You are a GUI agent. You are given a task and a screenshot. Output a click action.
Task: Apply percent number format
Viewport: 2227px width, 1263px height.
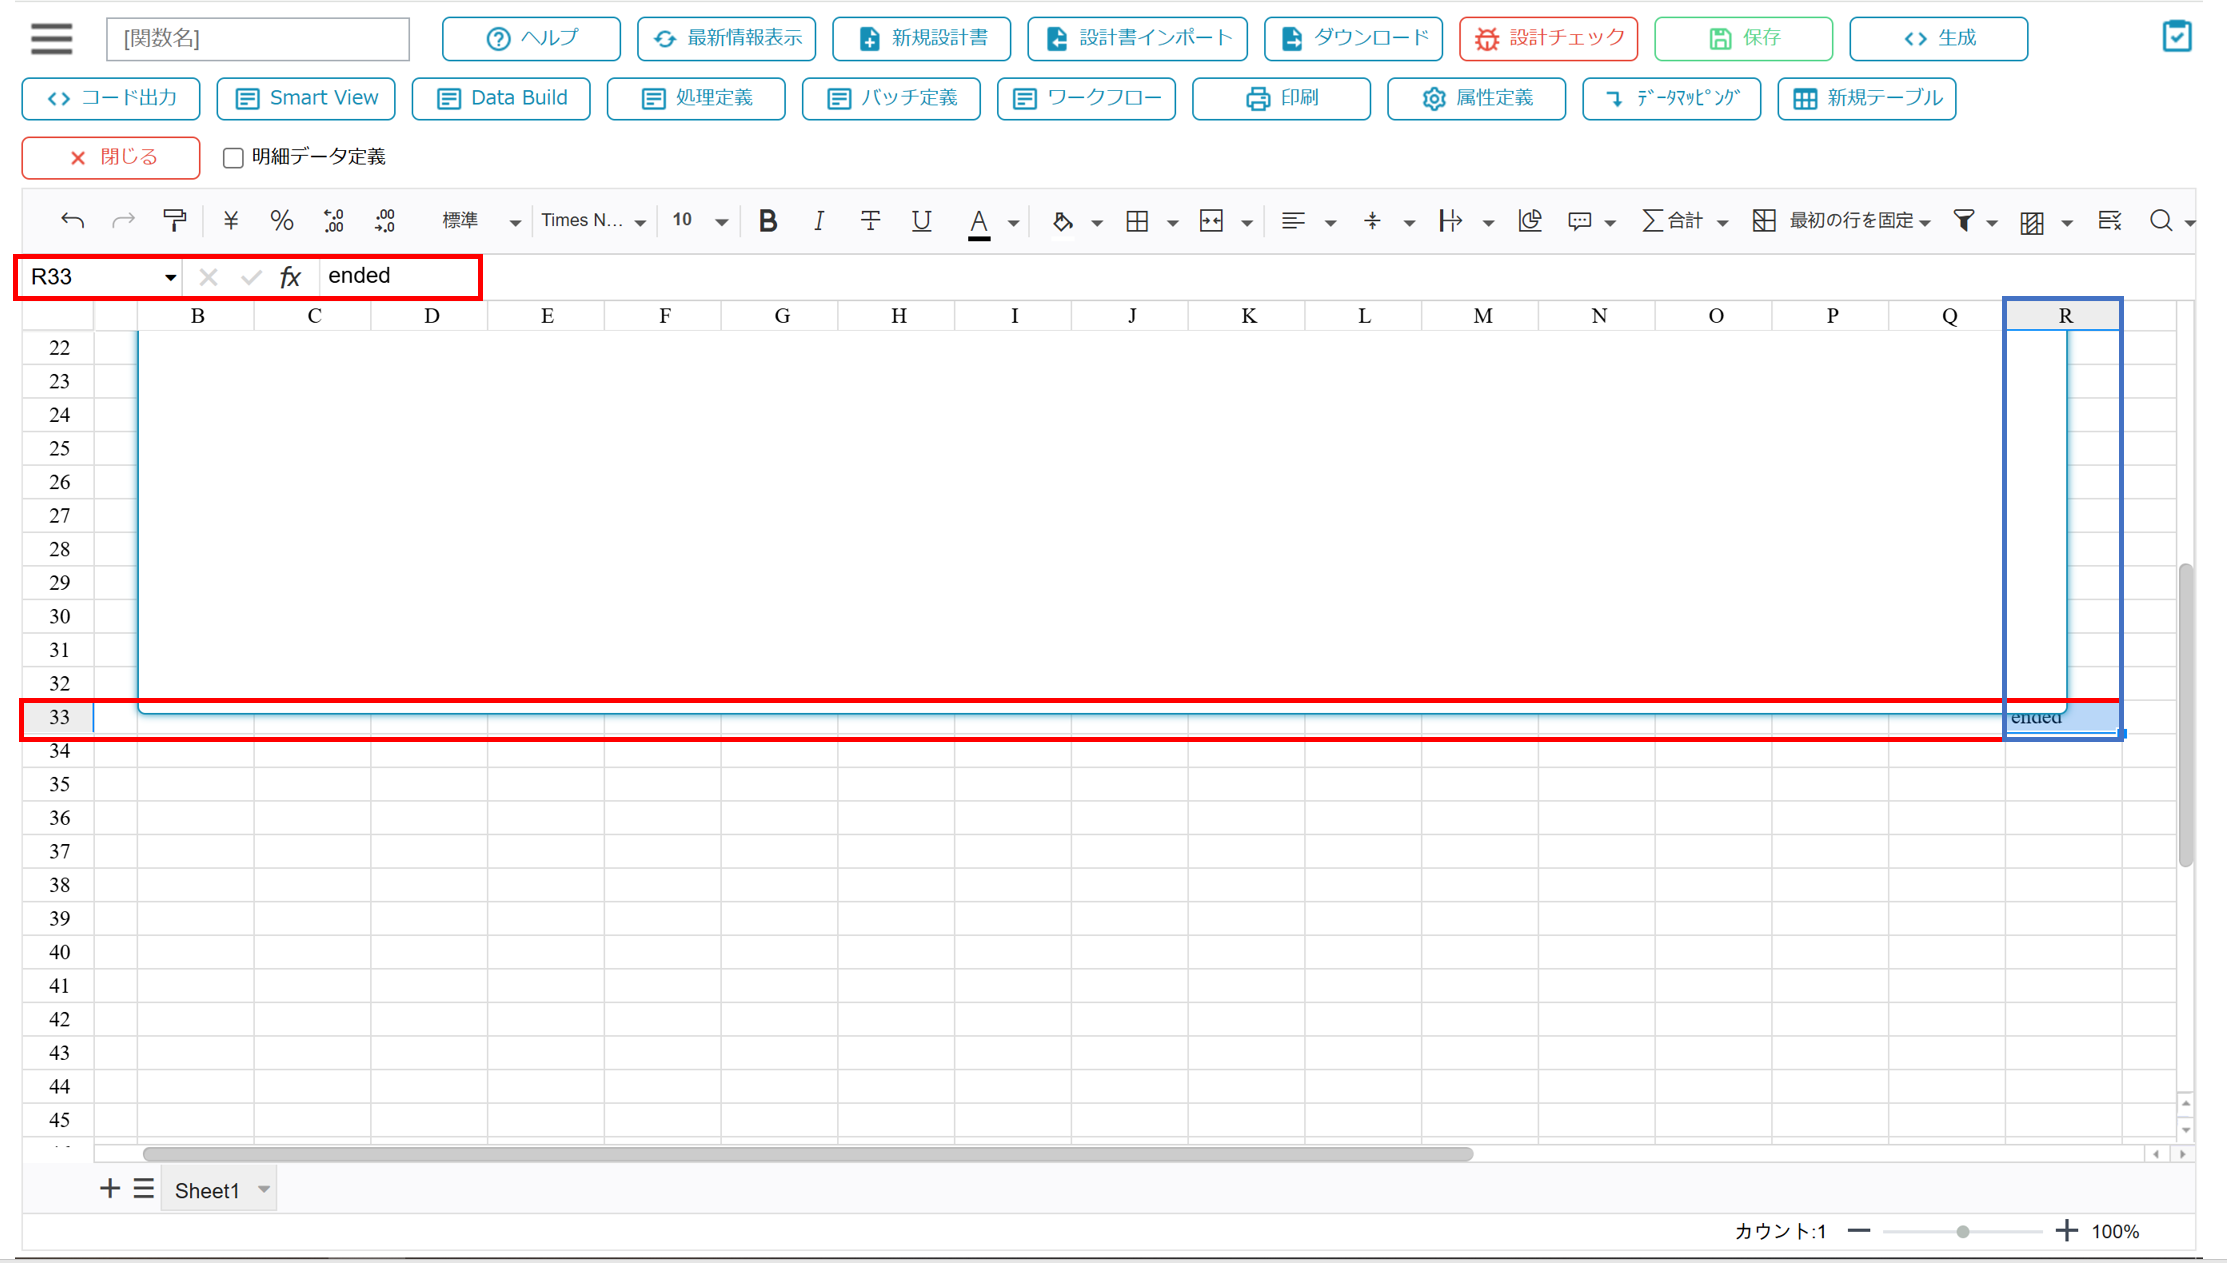coord(282,221)
